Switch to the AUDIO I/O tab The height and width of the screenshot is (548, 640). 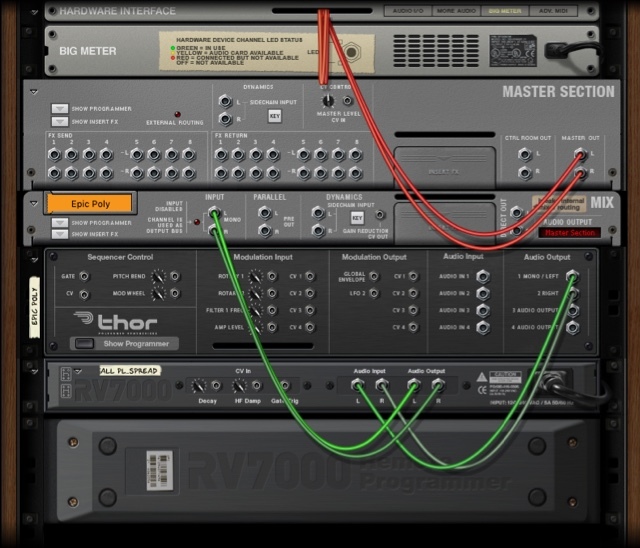[x=408, y=11]
